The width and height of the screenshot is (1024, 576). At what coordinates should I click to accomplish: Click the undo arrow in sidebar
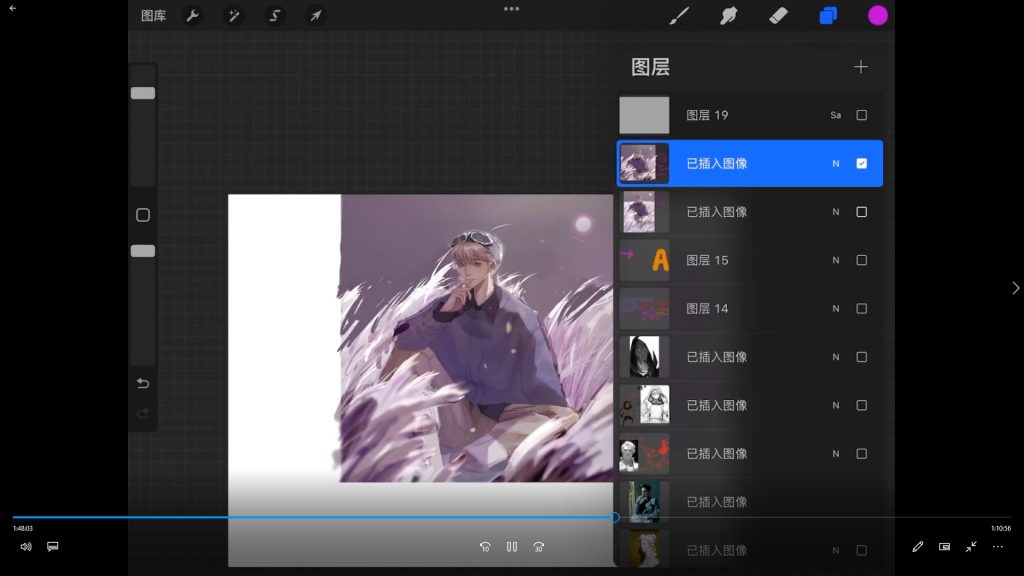coord(143,384)
